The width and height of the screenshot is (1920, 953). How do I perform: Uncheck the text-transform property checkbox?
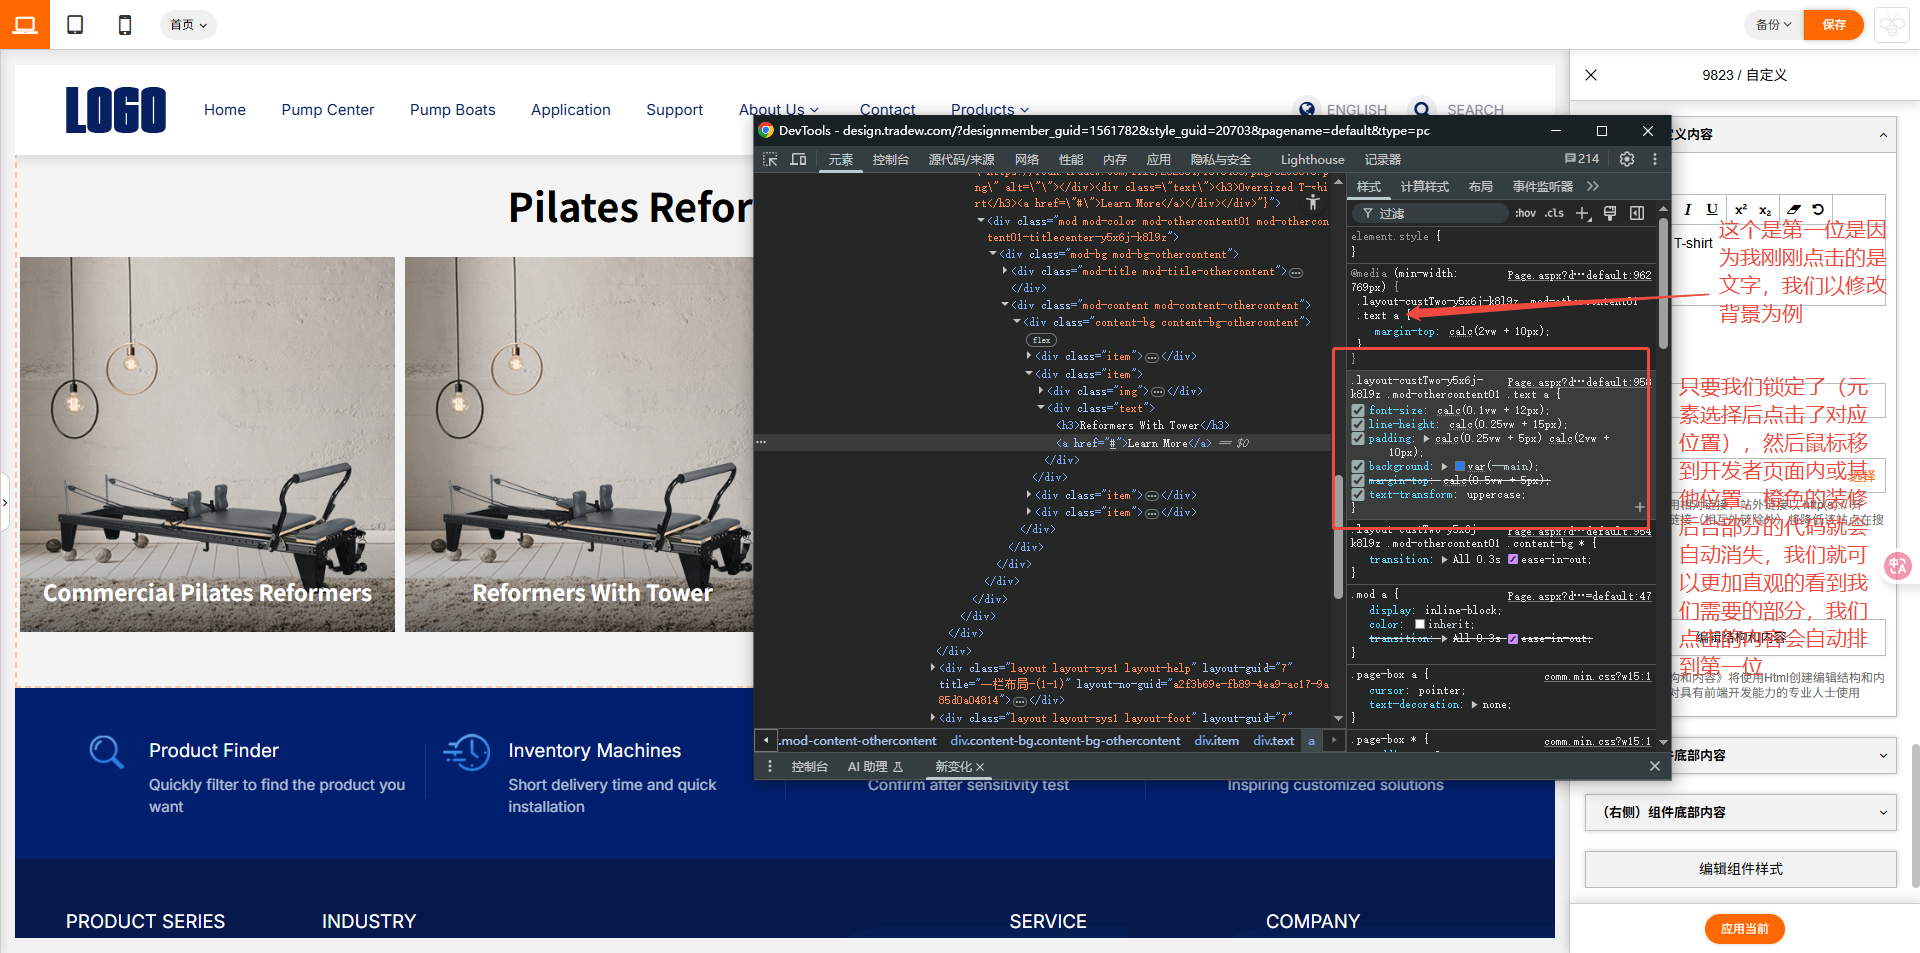(1358, 494)
